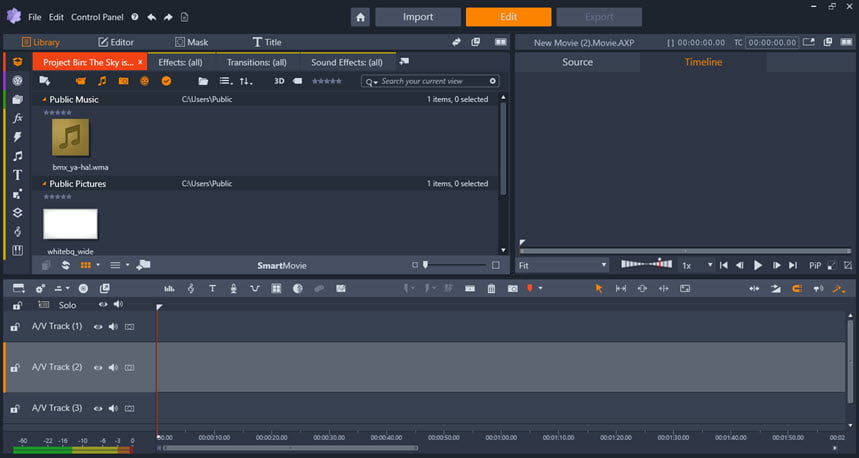The height and width of the screenshot is (458, 859).
Task: Click the 3D filter icon in library
Action: click(x=279, y=81)
